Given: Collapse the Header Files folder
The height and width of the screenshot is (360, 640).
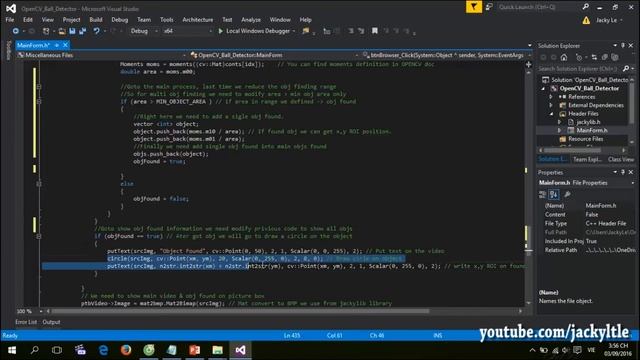Looking at the screenshot, I should 551,114.
